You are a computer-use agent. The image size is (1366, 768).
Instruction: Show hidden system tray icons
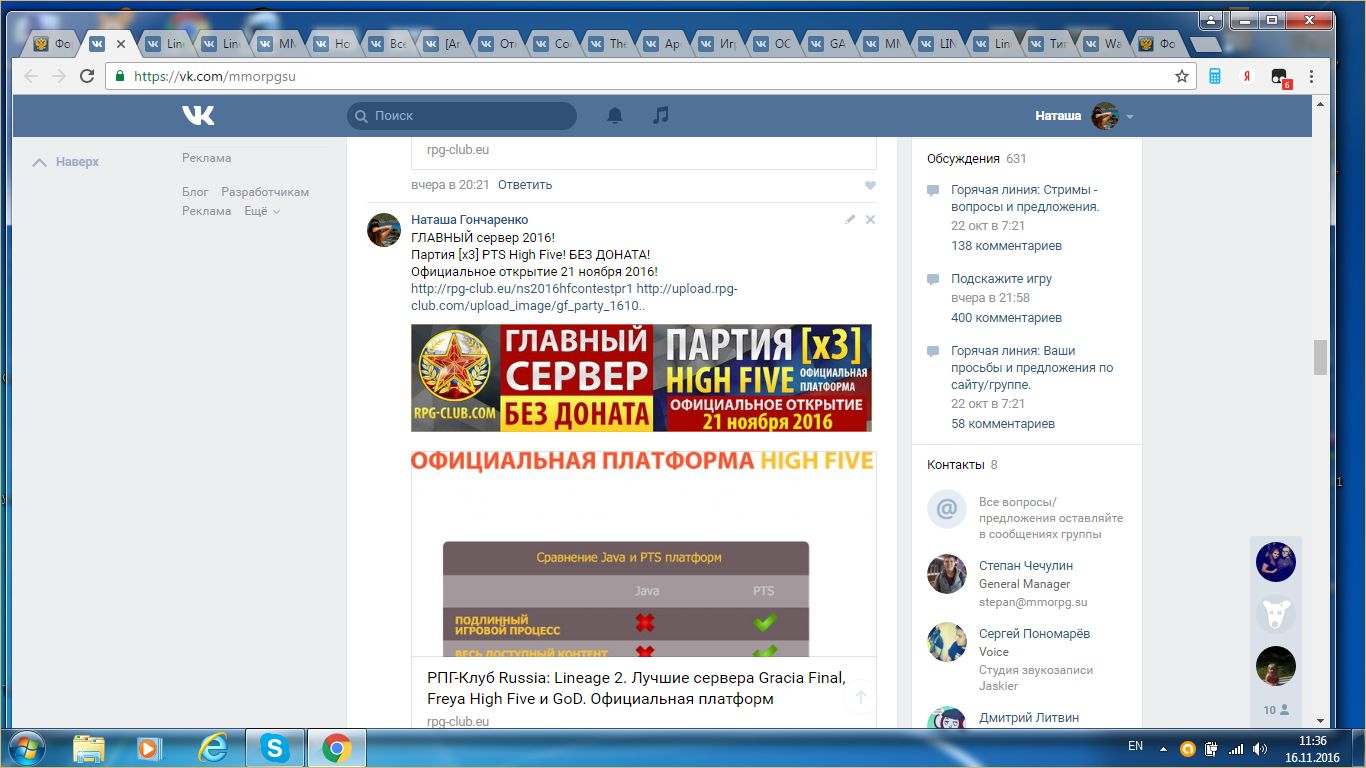coord(1163,748)
